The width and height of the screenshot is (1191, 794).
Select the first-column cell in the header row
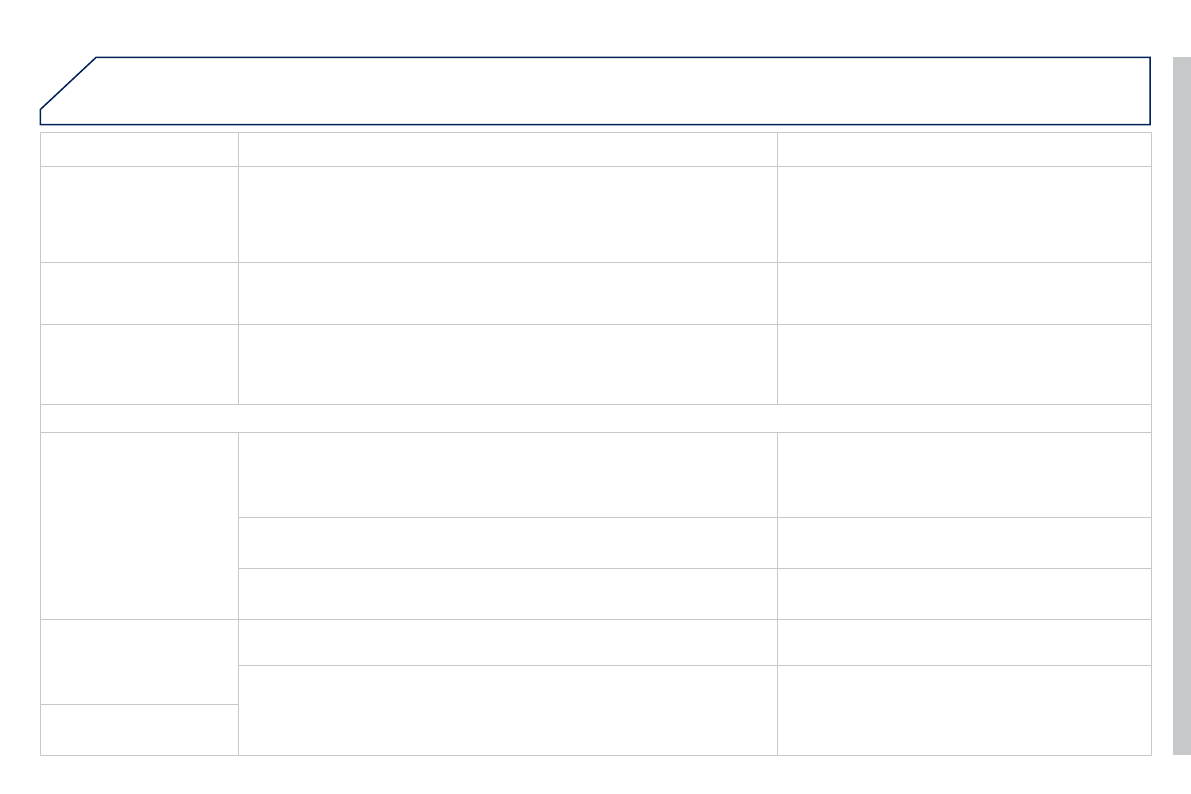[139, 149]
